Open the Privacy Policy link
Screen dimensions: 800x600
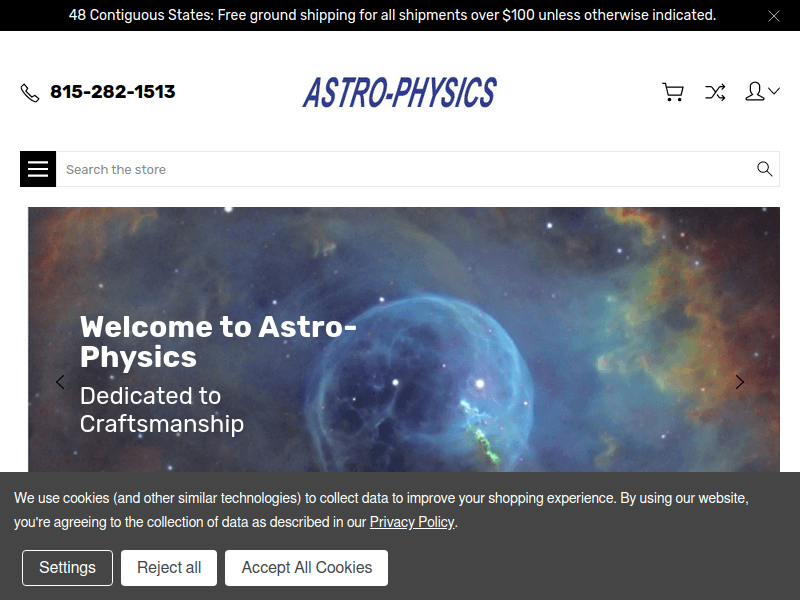(x=412, y=521)
